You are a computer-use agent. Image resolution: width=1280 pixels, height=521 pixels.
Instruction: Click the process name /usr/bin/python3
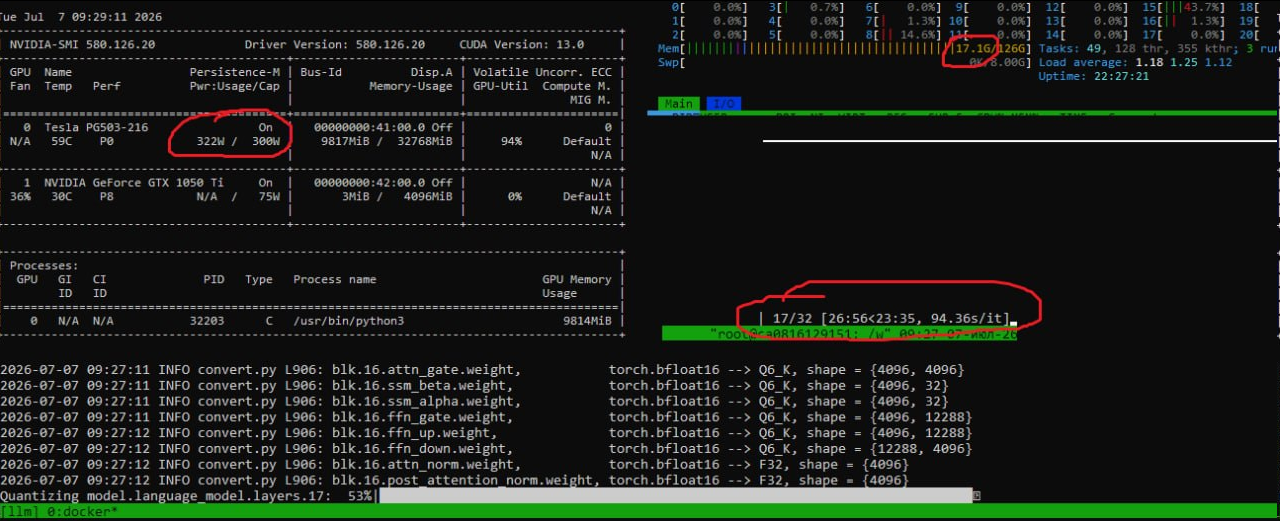click(349, 321)
